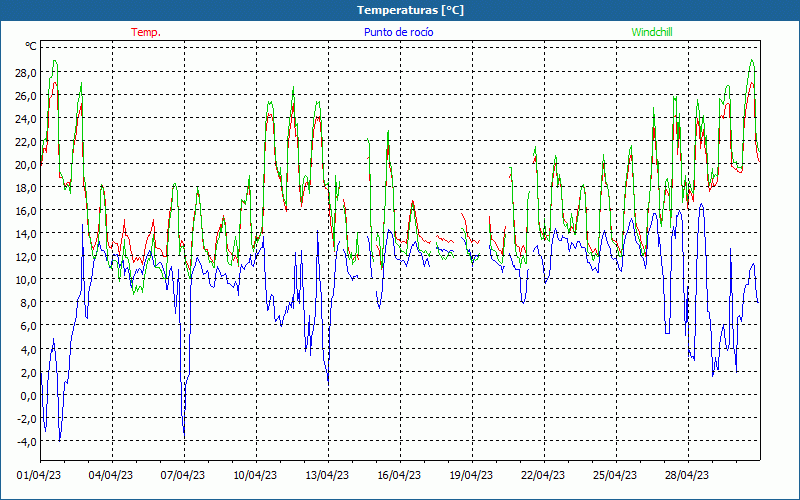Click the 2,0 y-axis value
This screenshot has width=800, height=500.
click(x=28, y=373)
